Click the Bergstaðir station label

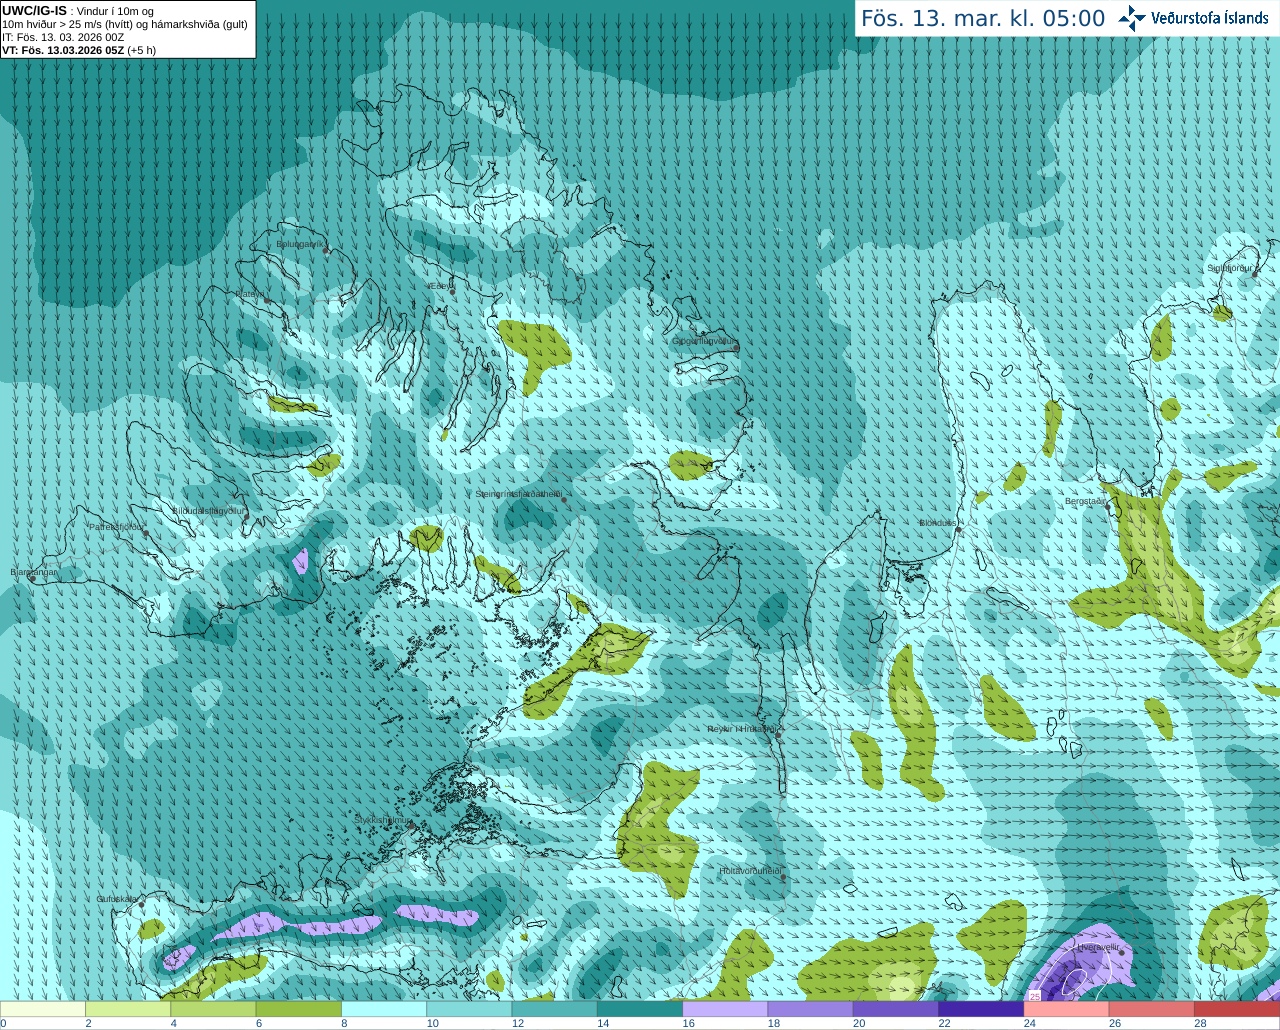1086,501
